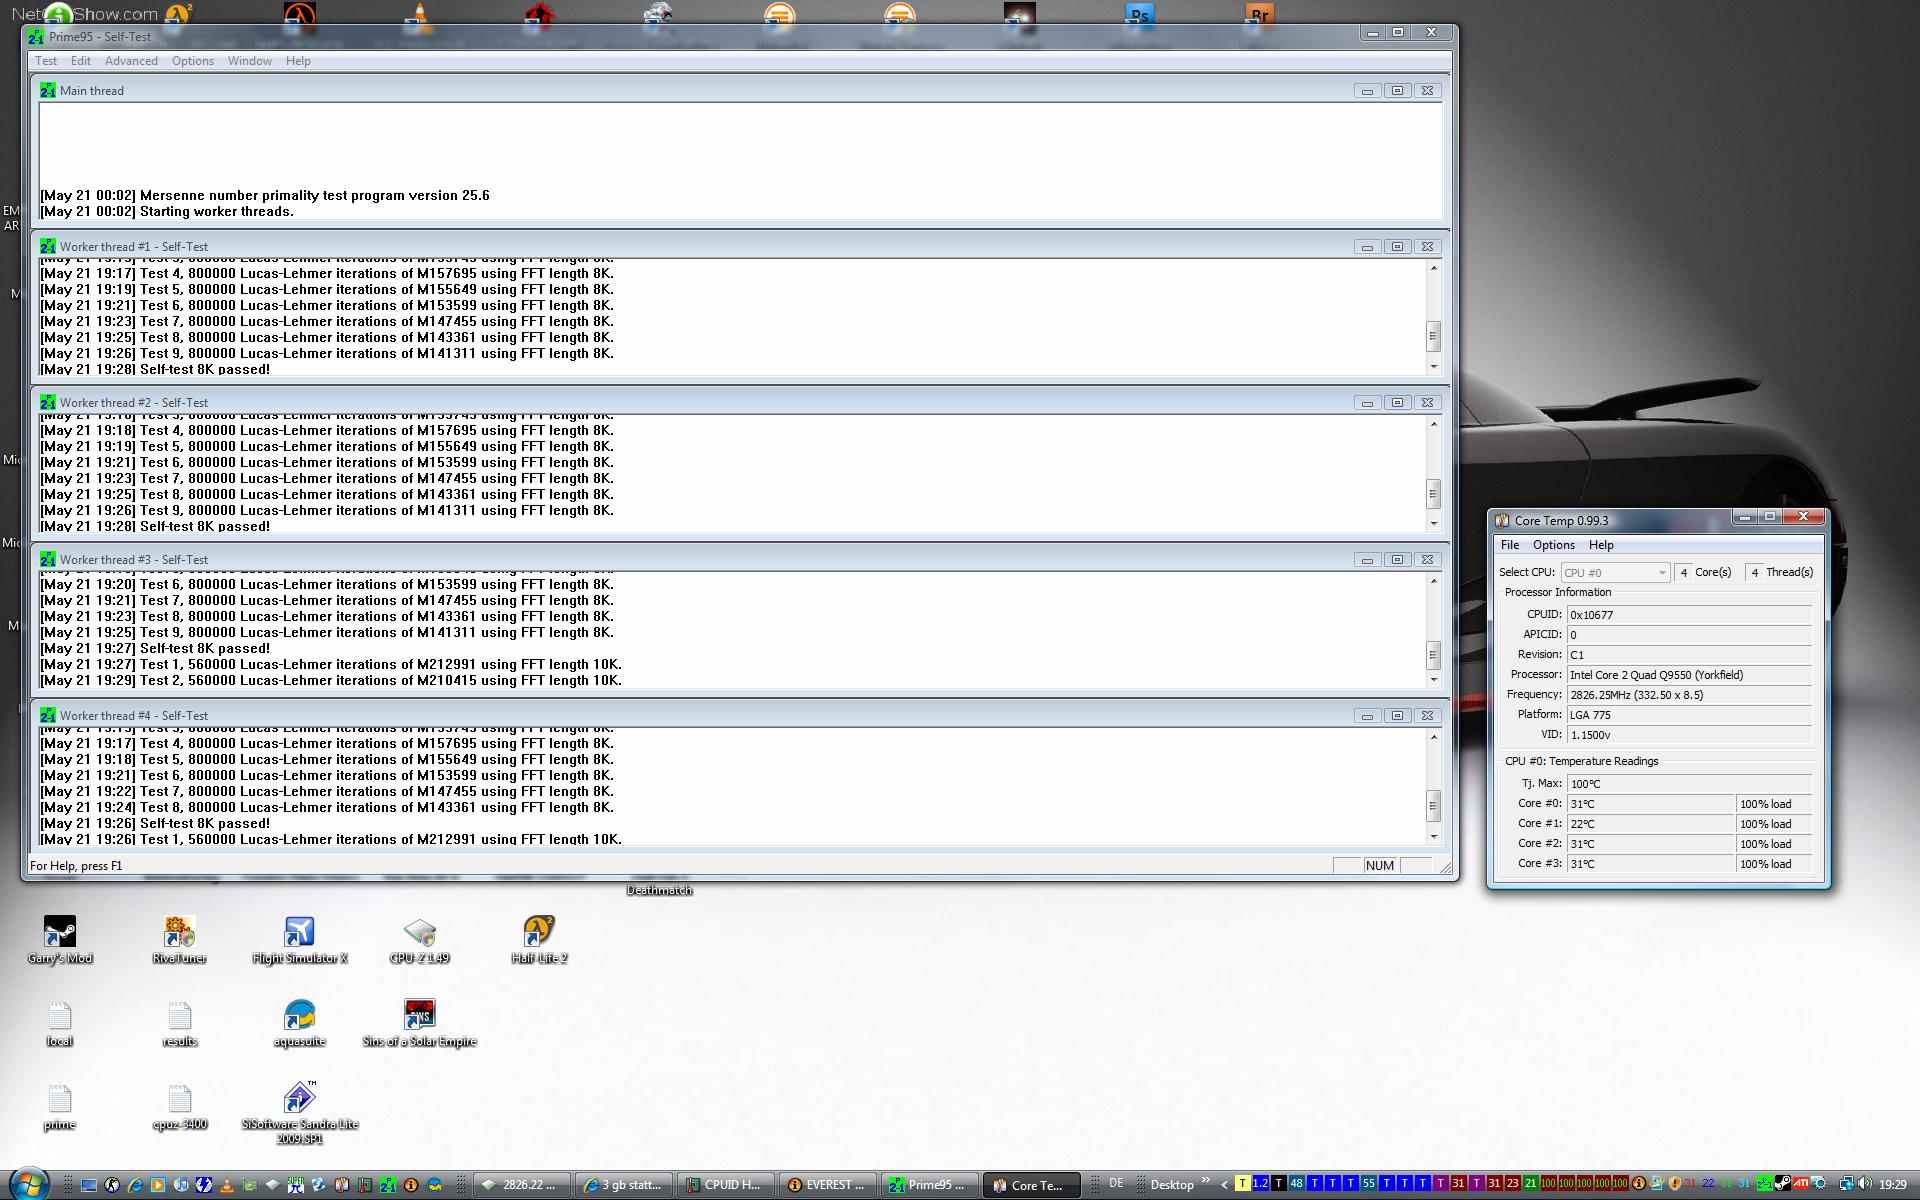Click Worker thread #1 scrollbar thumb
Viewport: 1920px width, 1200px height.
tap(1433, 336)
